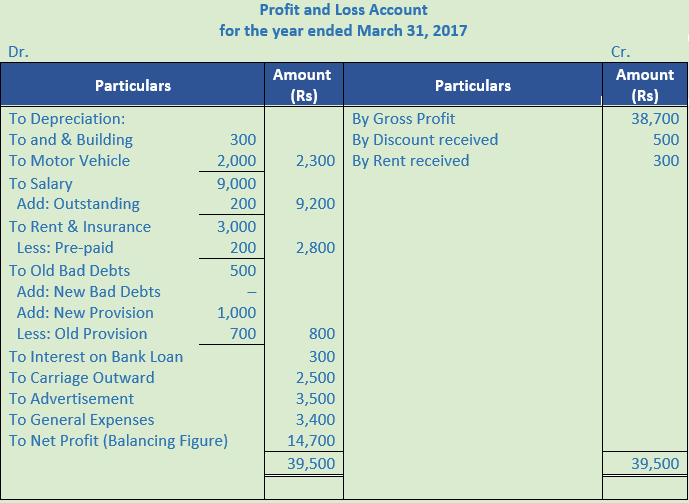Viewport: 689px width, 503px height.
Task: Select the Less: Pre-paid line
Action: click(65, 247)
